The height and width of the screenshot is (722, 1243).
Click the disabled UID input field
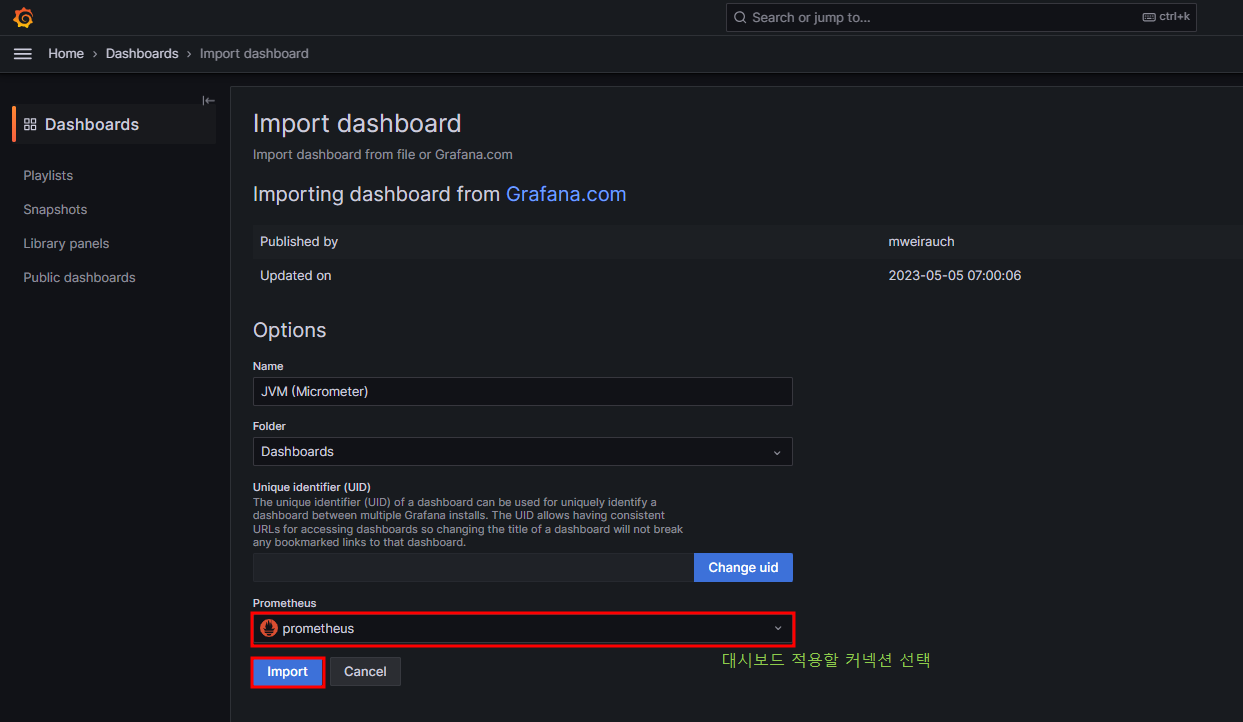point(473,567)
